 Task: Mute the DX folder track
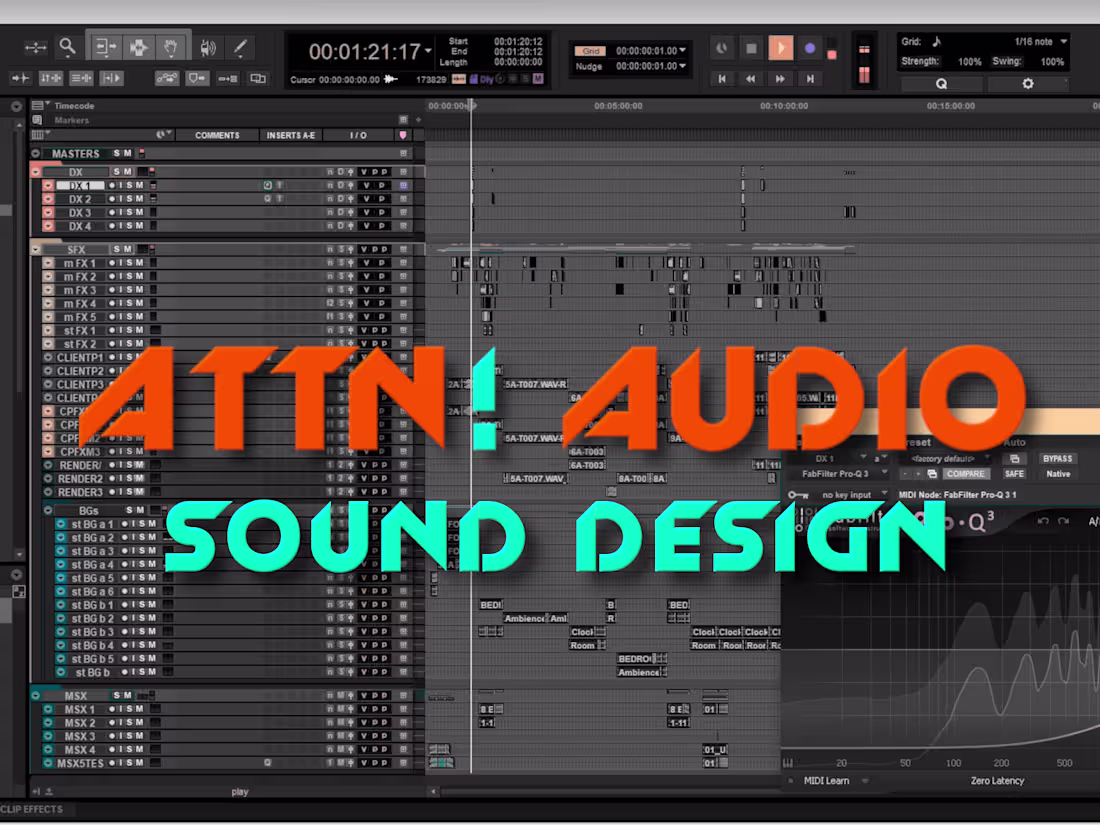[128, 171]
